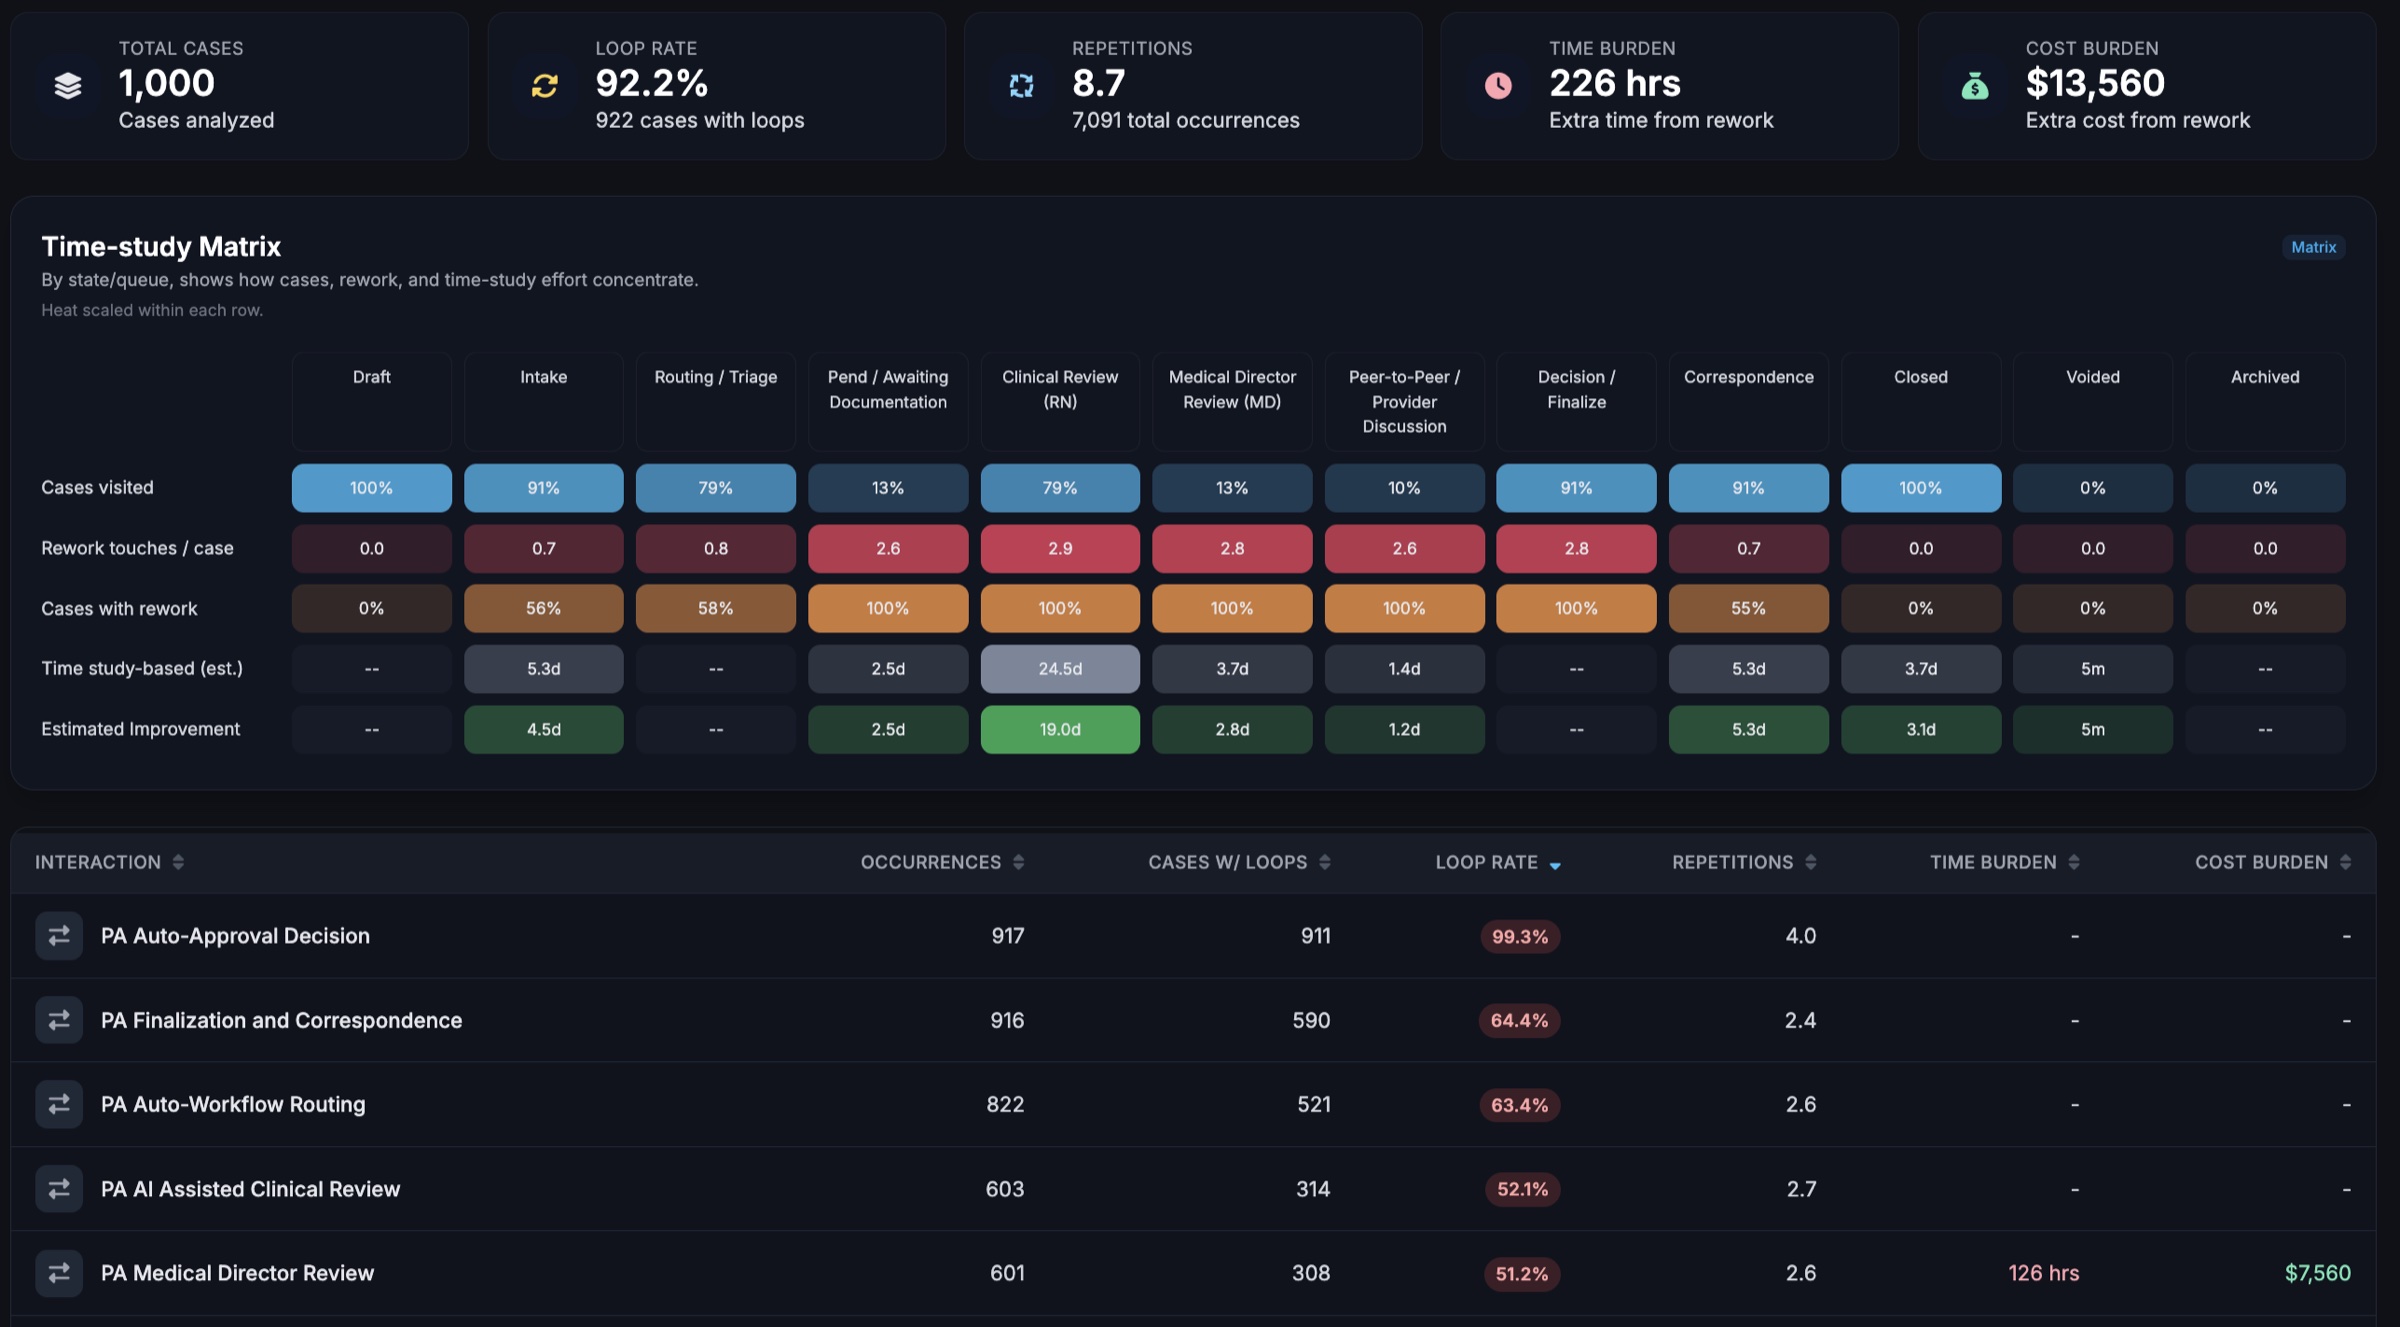Screen dimensions: 2400x1327
Task: Click the 917 occurrences value
Action: (1008, 936)
